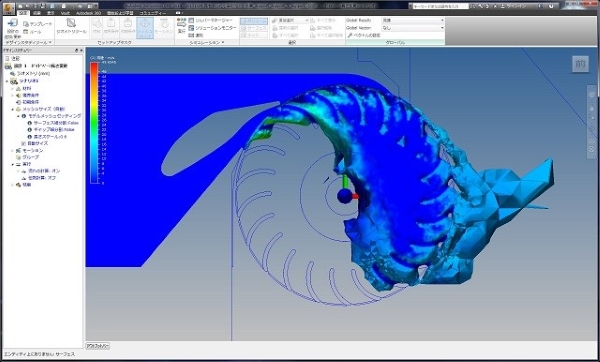Click the front face of the view cube
Viewport: 600px width, 362px height.
pyautogui.click(x=580, y=64)
